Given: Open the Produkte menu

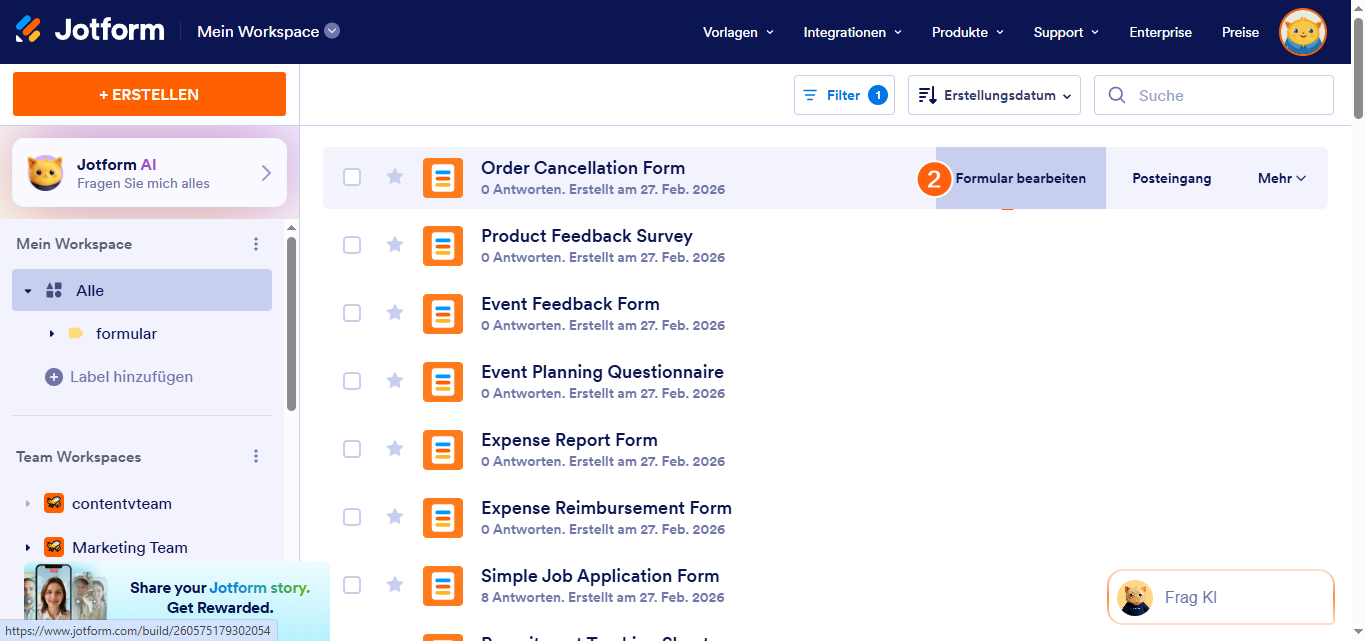Looking at the screenshot, I should tap(966, 32).
